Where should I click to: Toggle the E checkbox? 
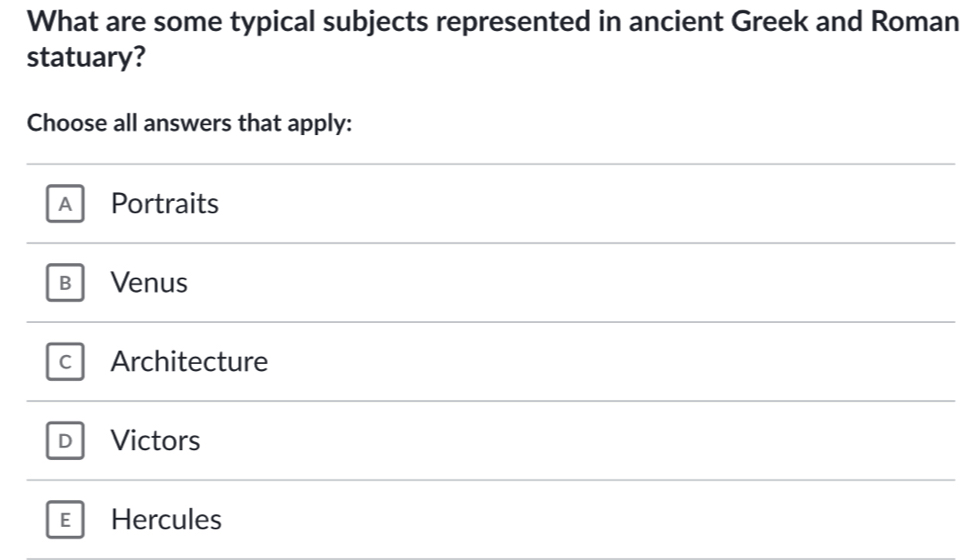point(66,520)
